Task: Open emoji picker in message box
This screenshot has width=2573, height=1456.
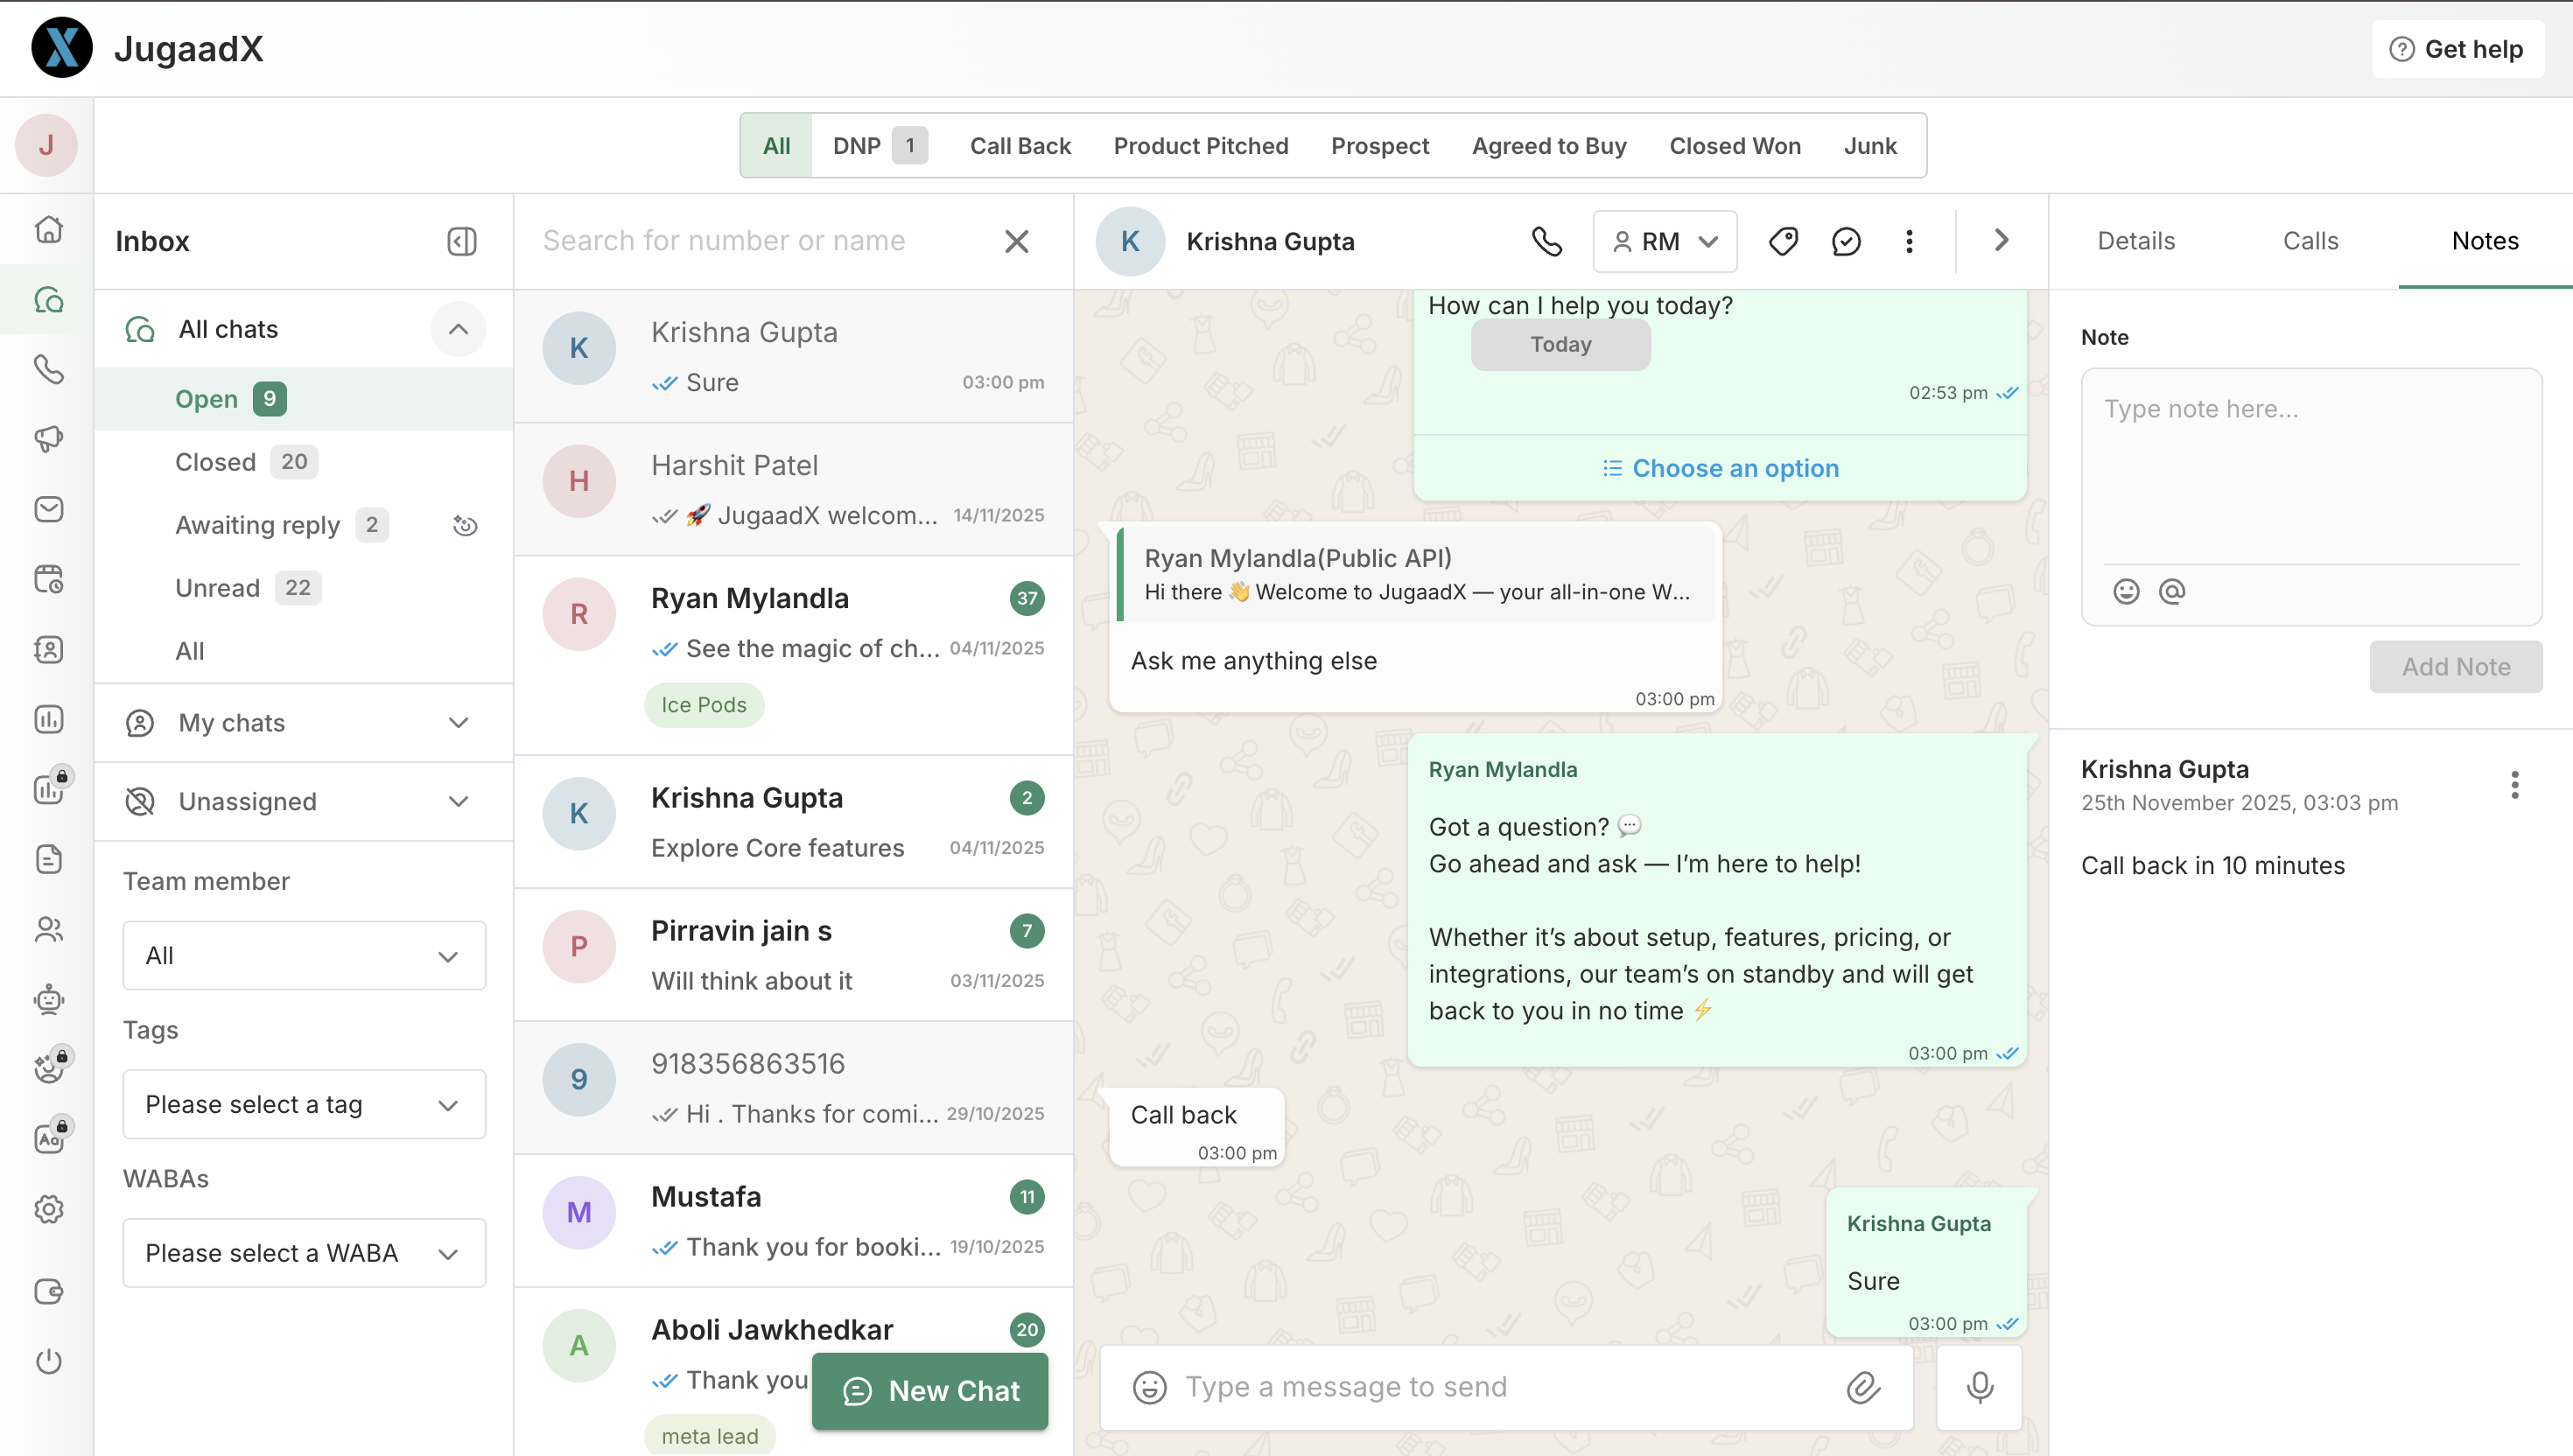Action: (x=1149, y=1387)
